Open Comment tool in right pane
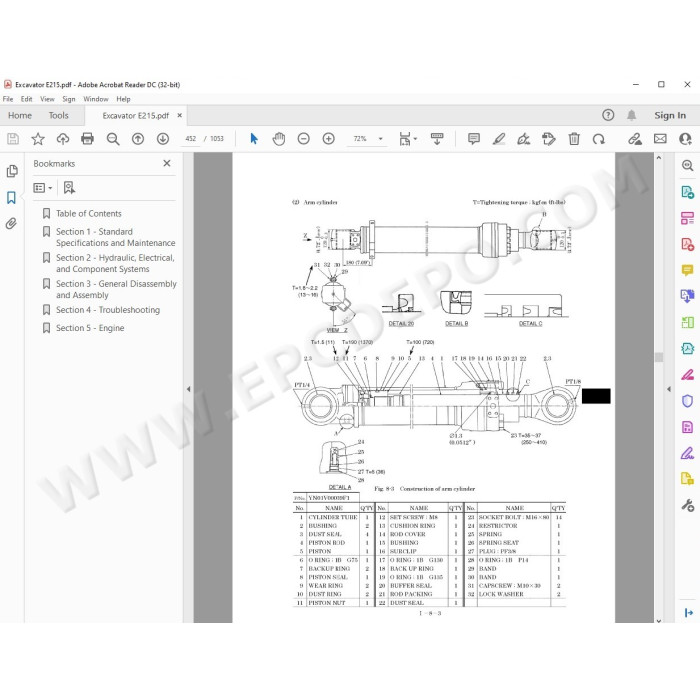 point(688,270)
